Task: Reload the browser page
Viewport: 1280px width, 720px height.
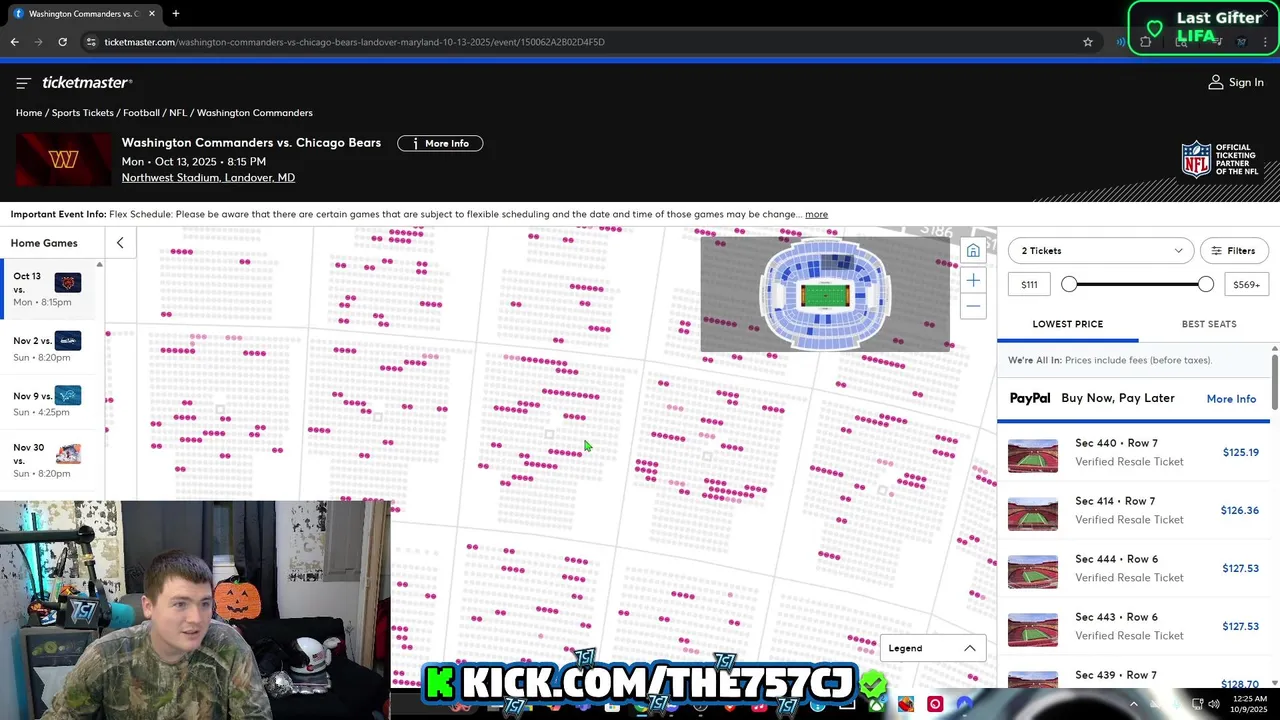Action: coord(62,42)
